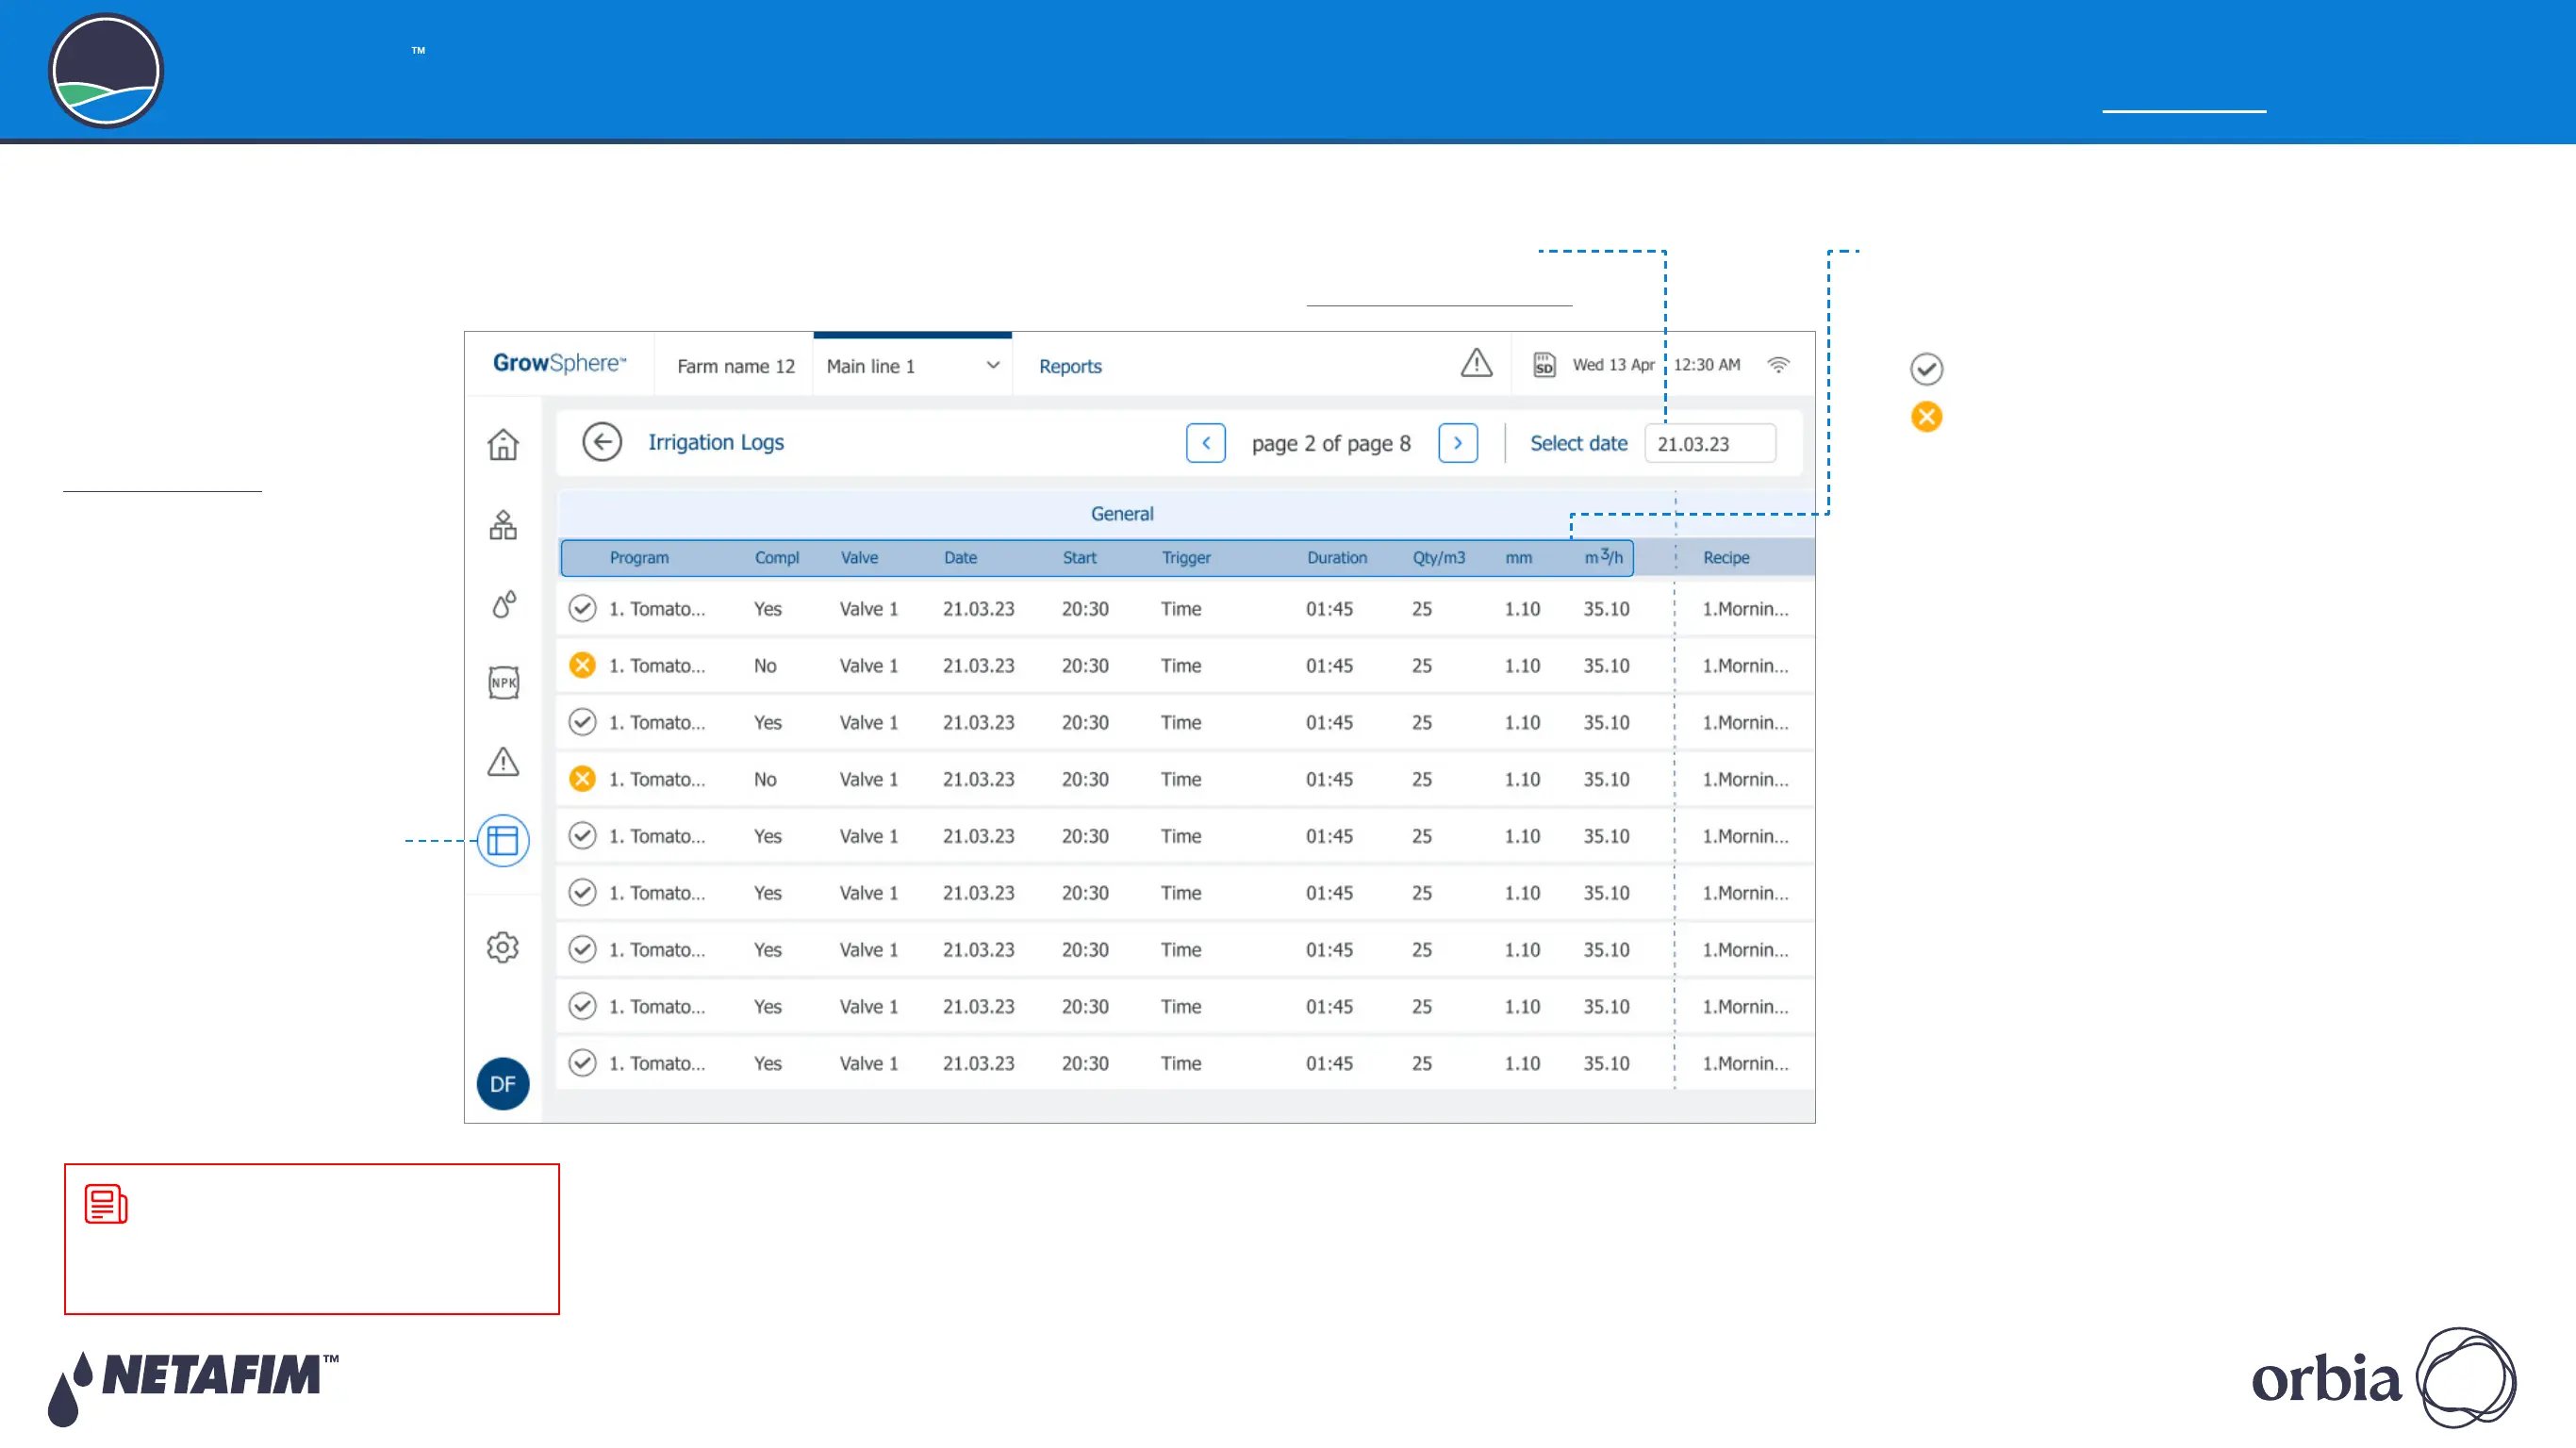
Task: Click completed check icon in fifth log row
Action: pyautogui.click(x=582, y=836)
